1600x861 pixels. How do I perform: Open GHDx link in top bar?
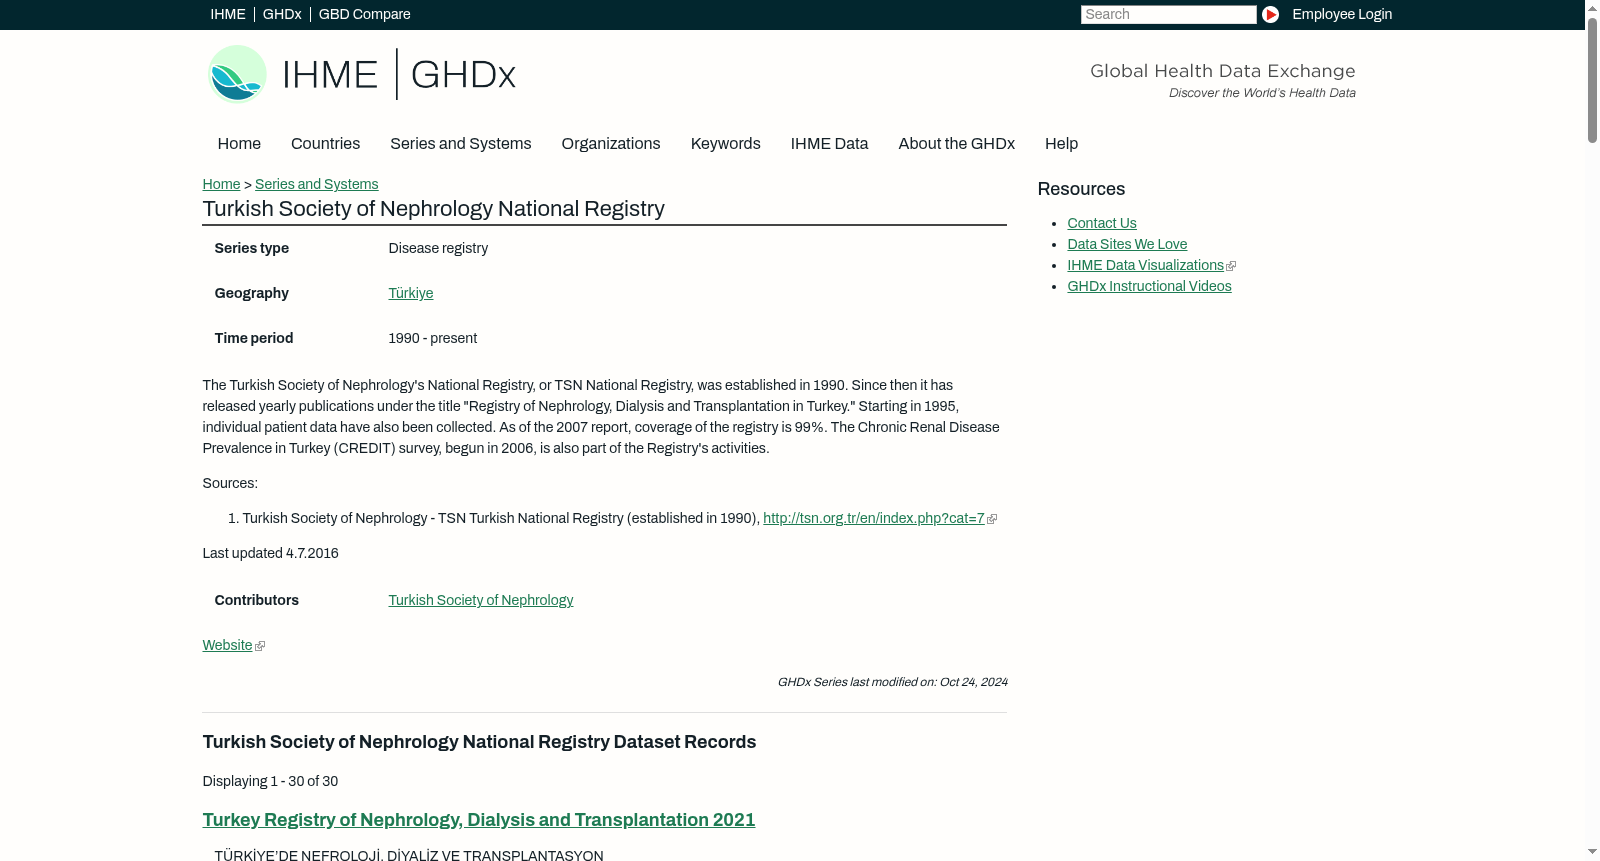(x=282, y=14)
